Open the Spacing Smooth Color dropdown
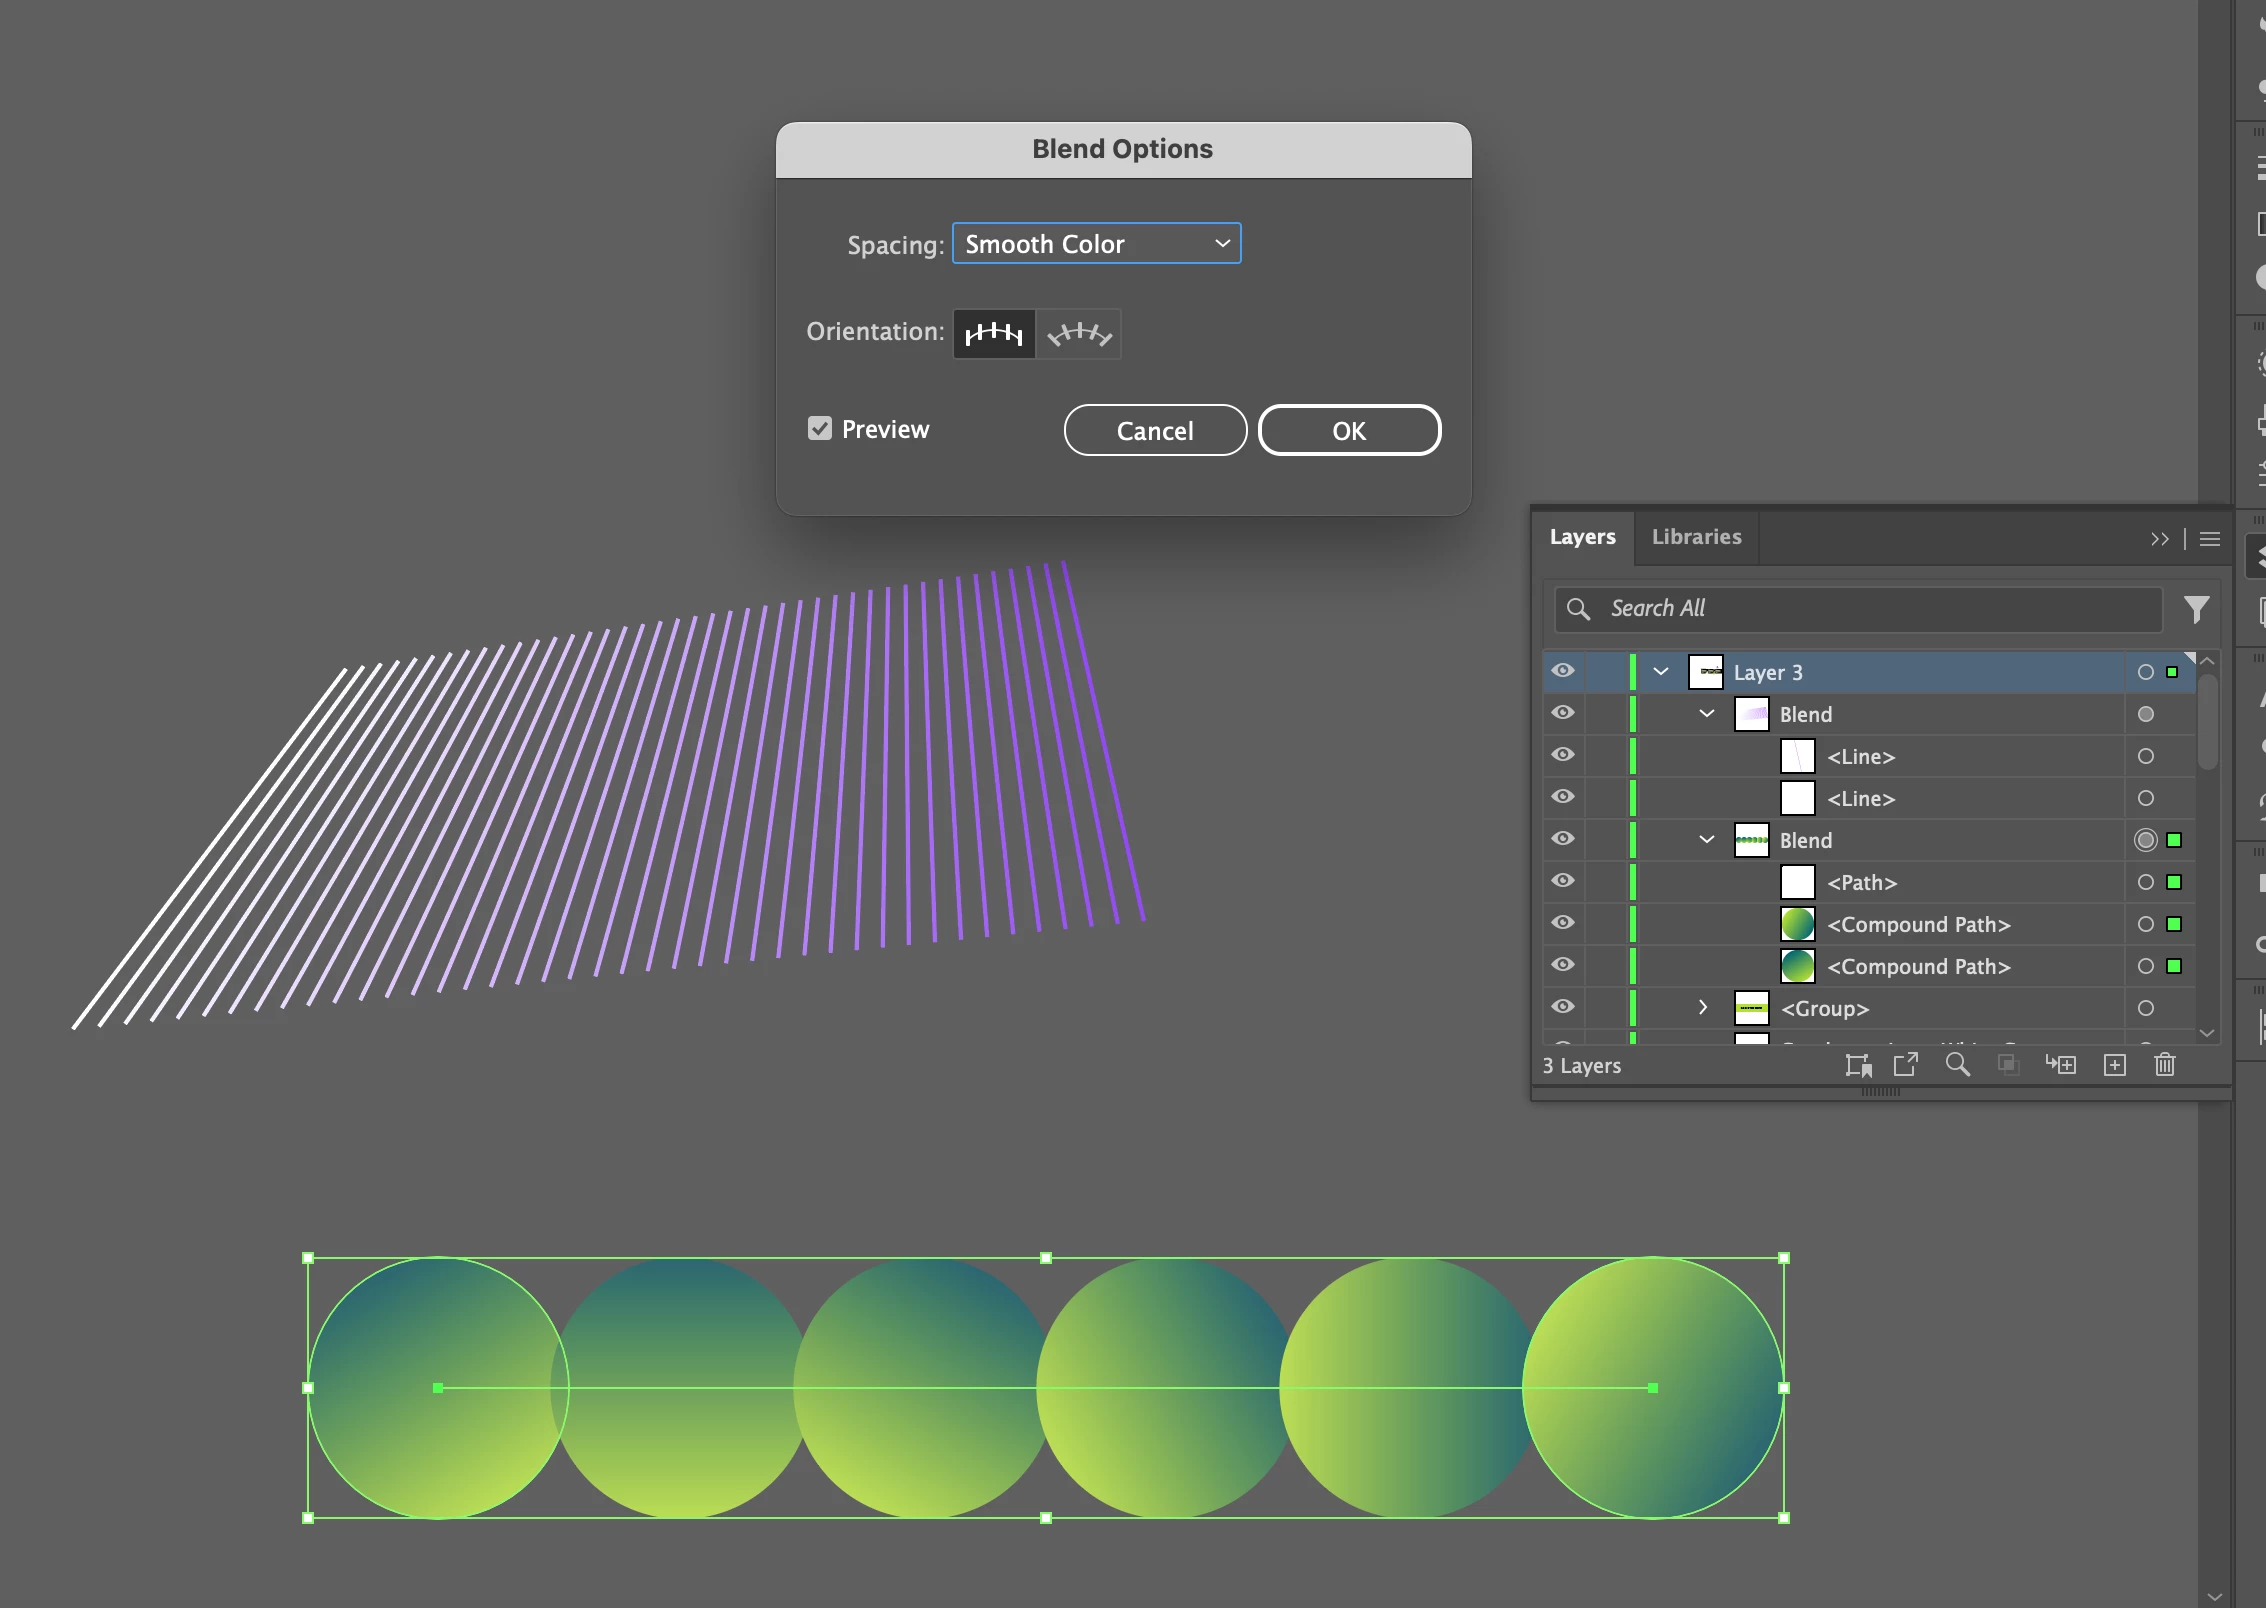This screenshot has height=1608, width=2266. 1097,244
